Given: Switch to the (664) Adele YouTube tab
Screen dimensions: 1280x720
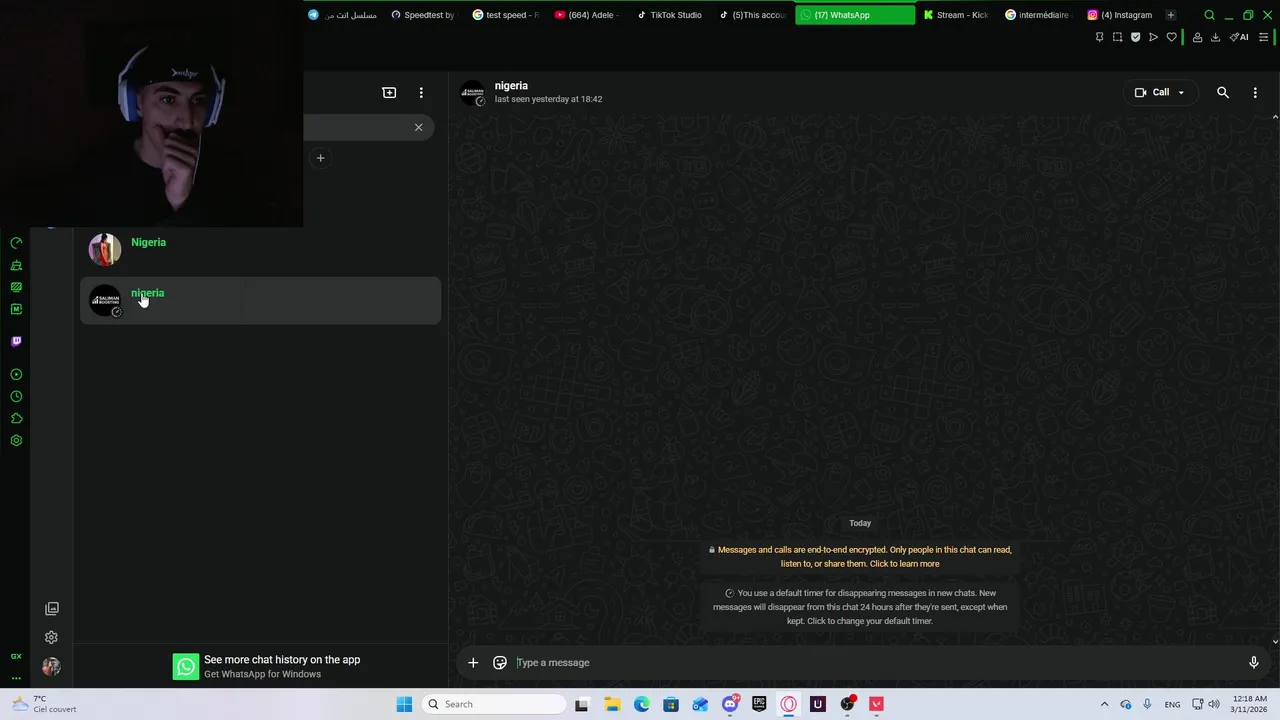Looking at the screenshot, I should pyautogui.click(x=587, y=15).
